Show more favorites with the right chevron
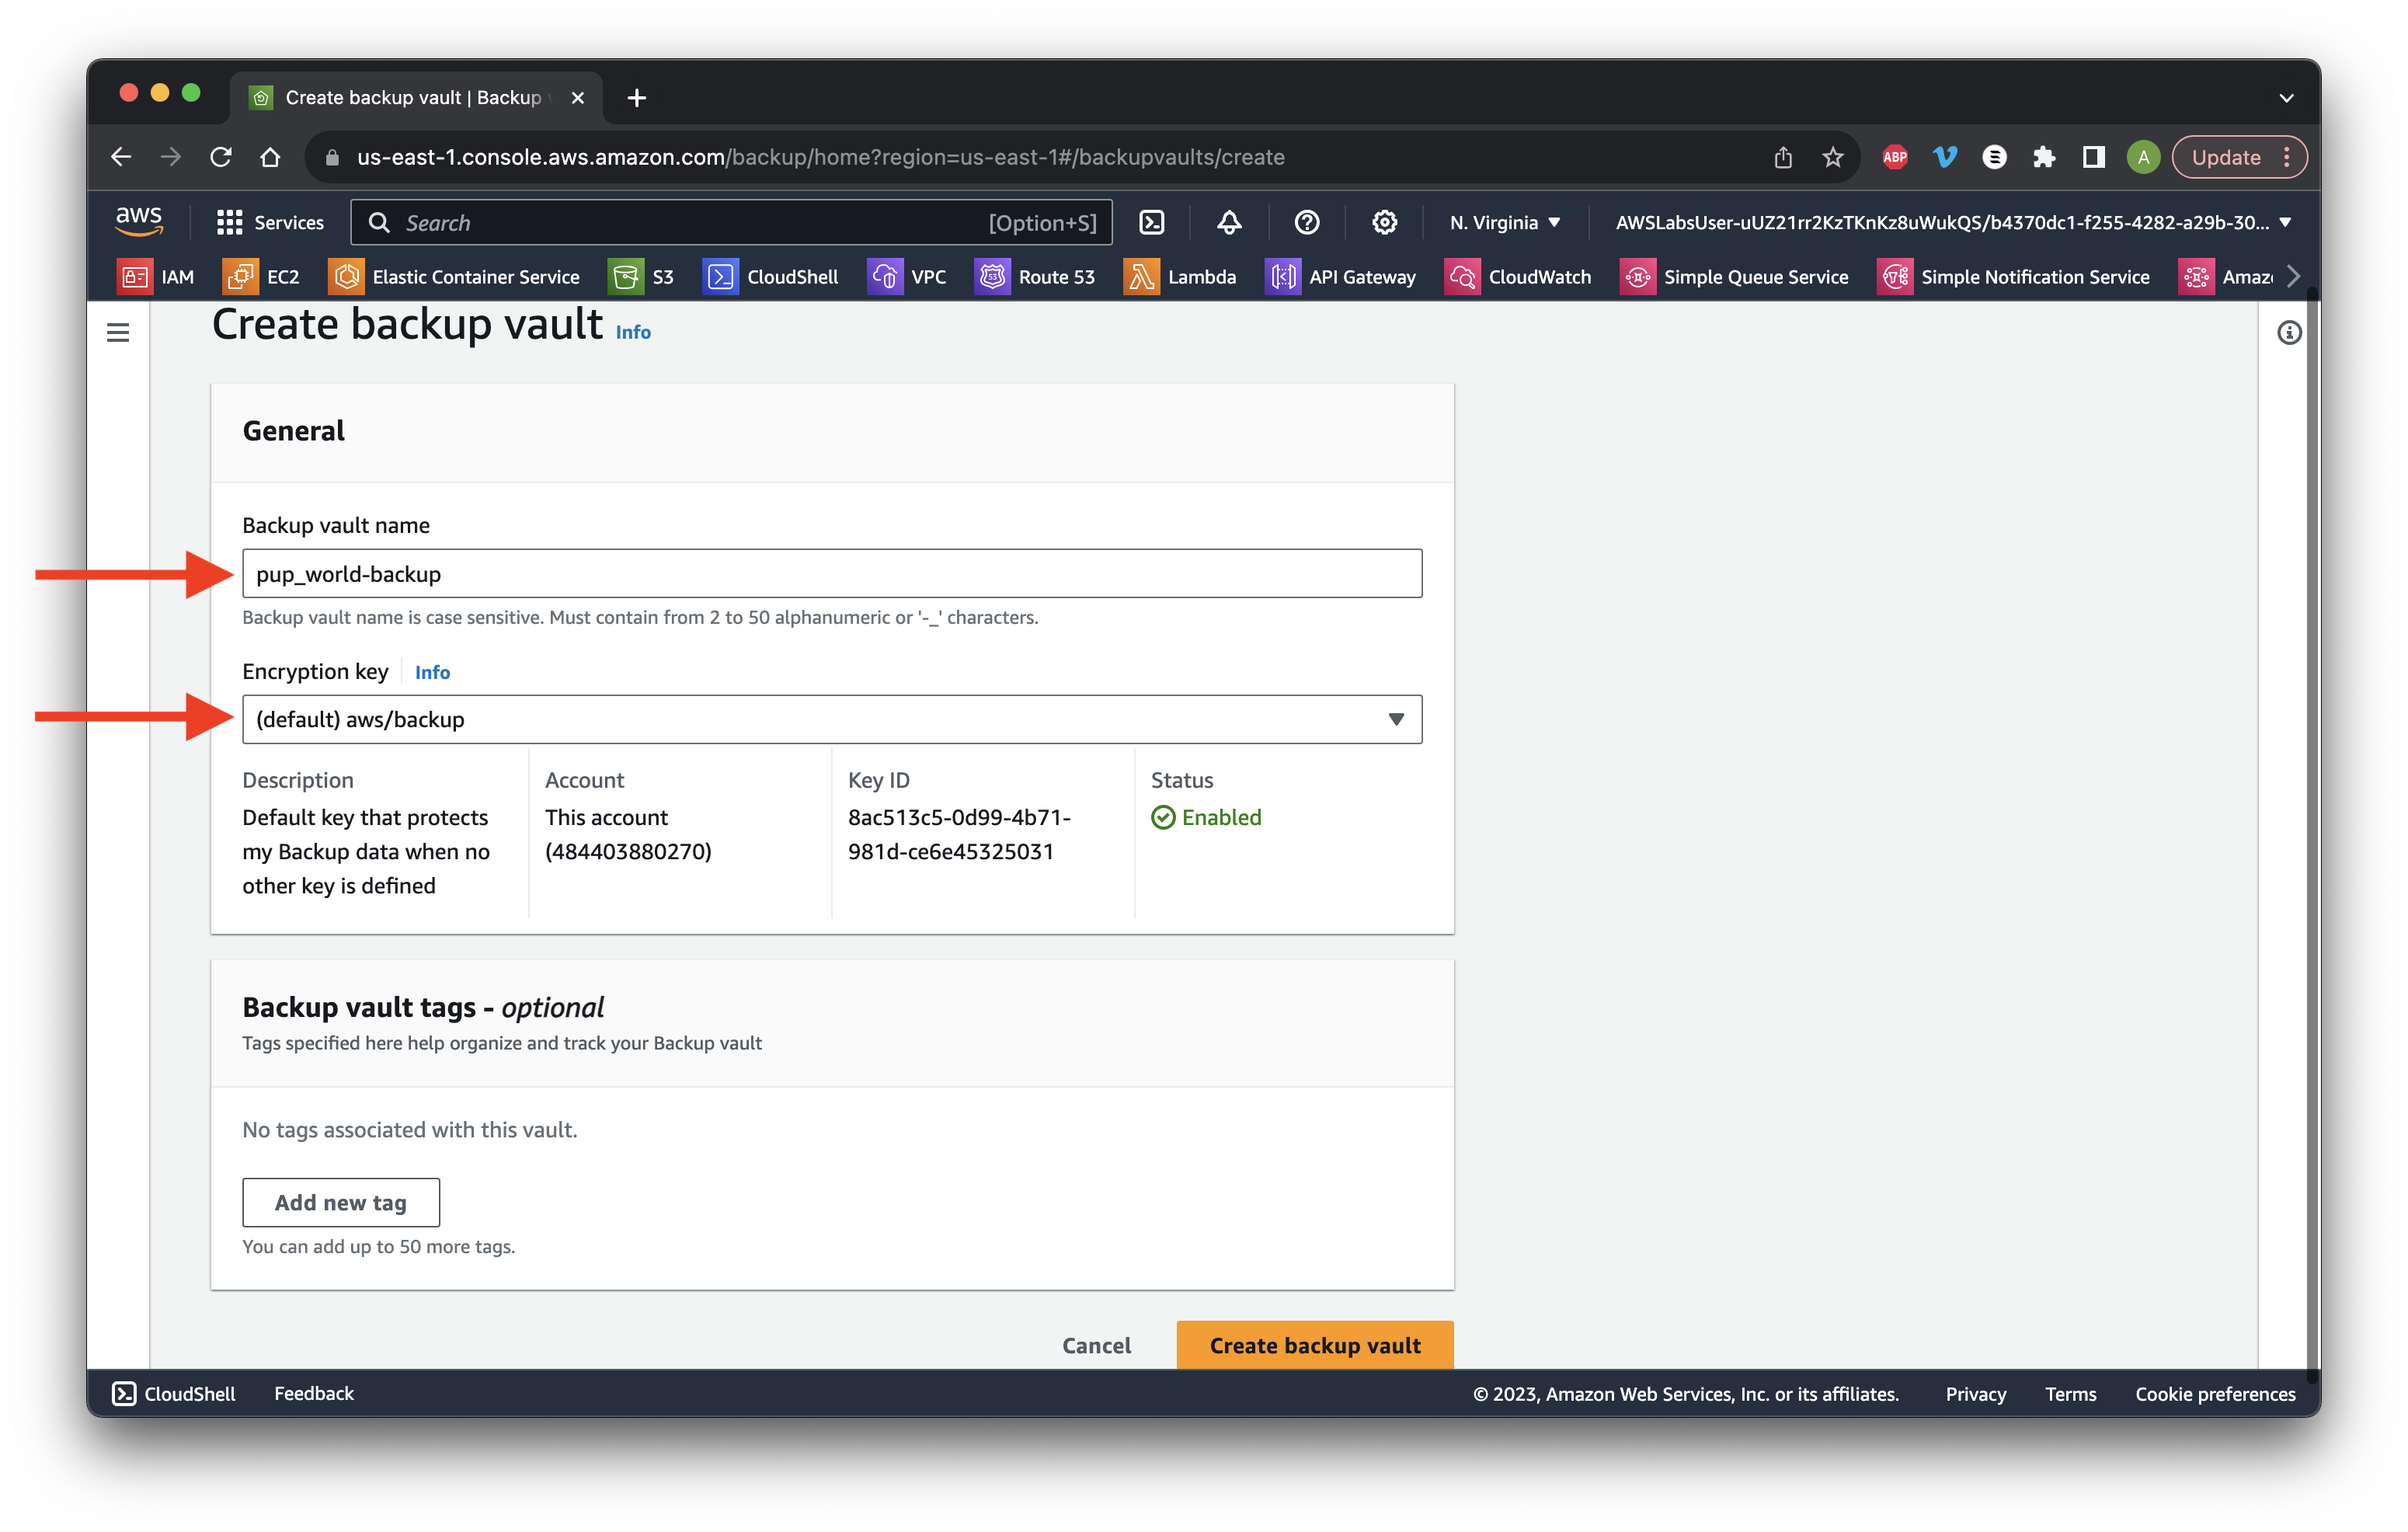Viewport: 2408px width, 1532px height. tap(2294, 276)
